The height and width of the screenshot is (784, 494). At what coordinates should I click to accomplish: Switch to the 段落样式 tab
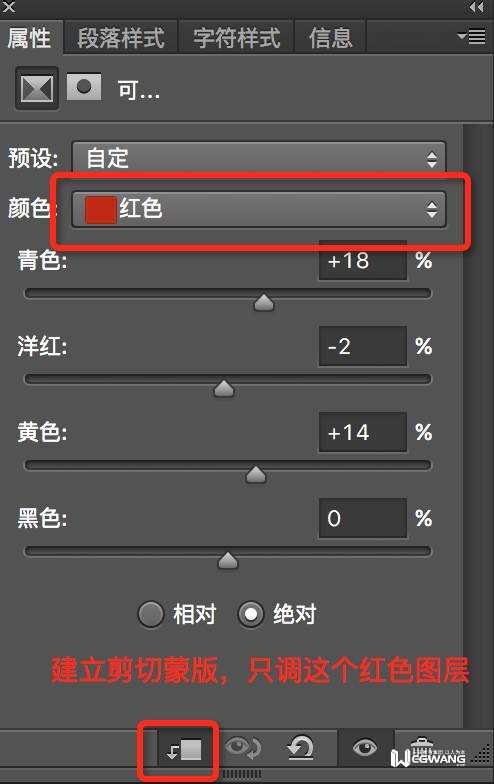point(121,38)
